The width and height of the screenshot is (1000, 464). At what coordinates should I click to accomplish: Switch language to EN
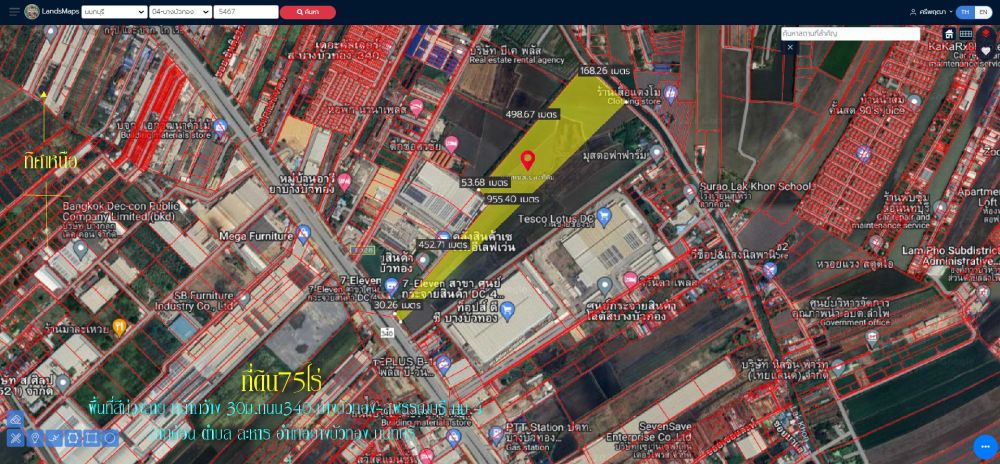tap(983, 12)
